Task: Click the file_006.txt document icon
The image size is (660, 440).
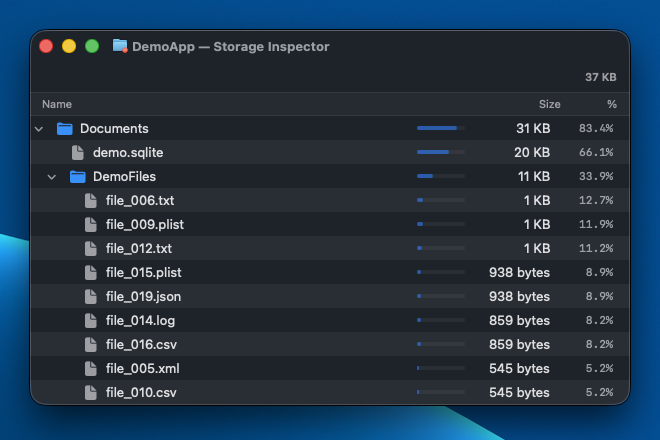Action: click(x=90, y=201)
